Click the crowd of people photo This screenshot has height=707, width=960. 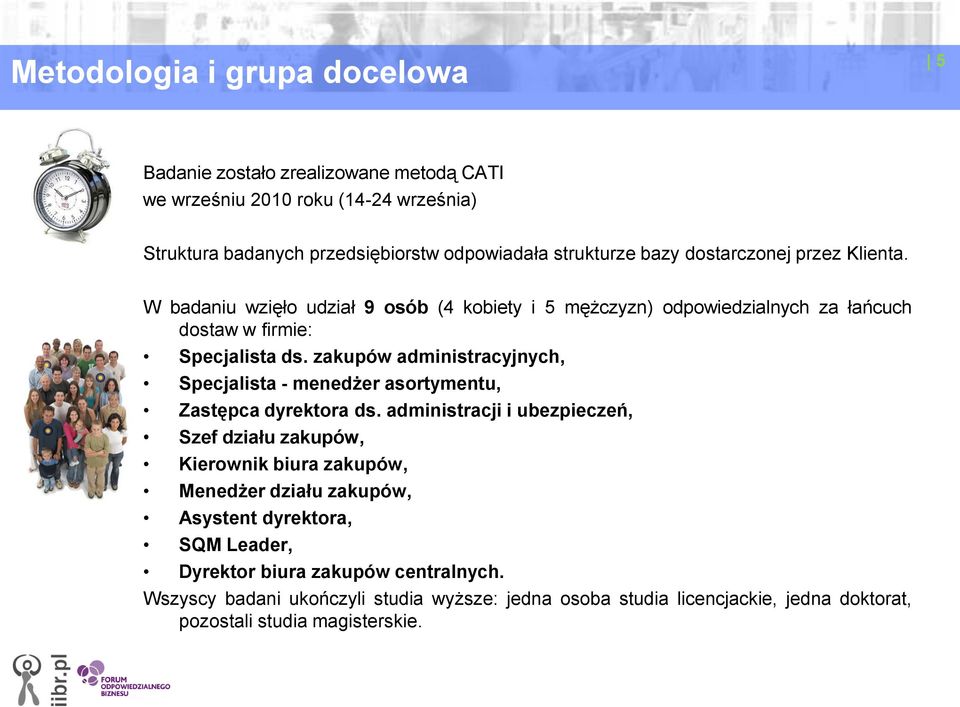[76, 417]
